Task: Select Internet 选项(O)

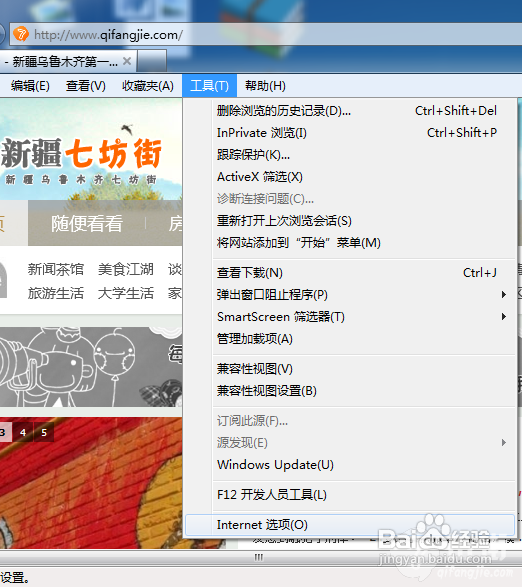Action: [x=350, y=525]
